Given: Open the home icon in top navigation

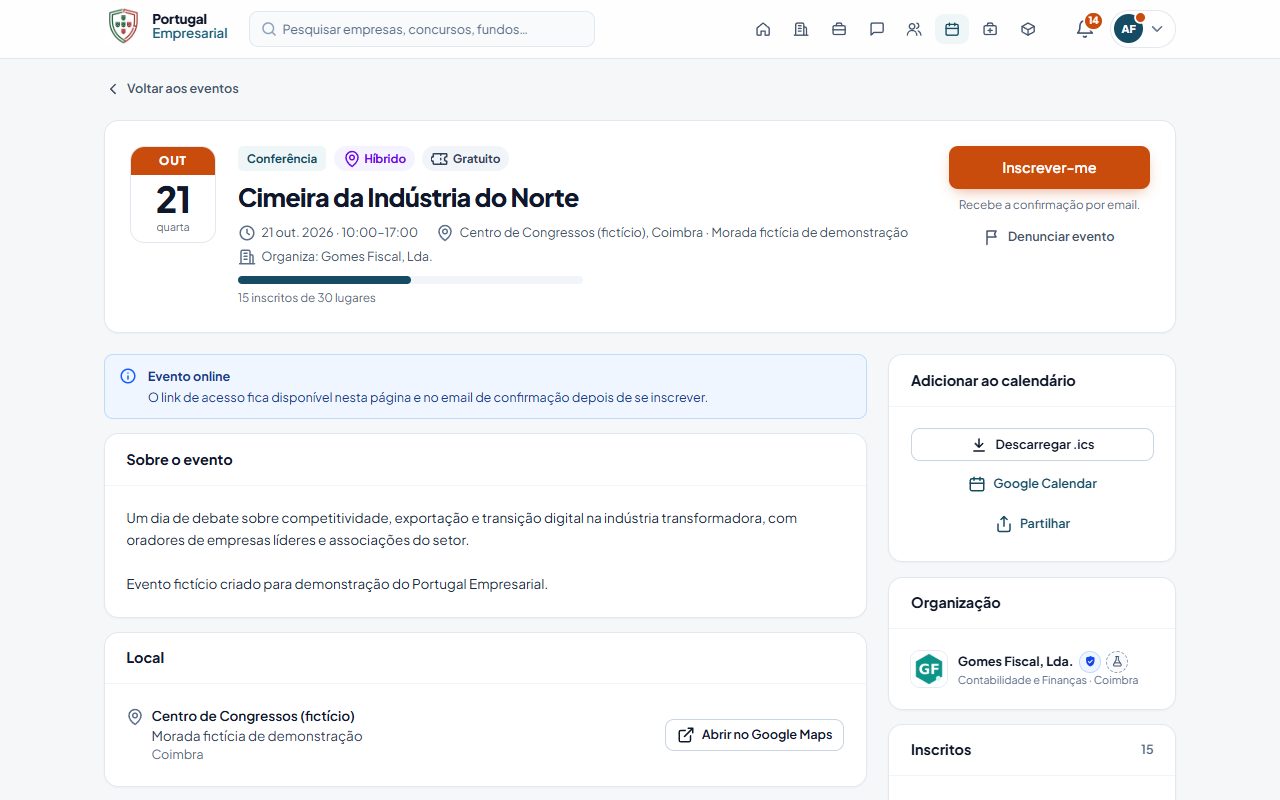Looking at the screenshot, I should [763, 29].
